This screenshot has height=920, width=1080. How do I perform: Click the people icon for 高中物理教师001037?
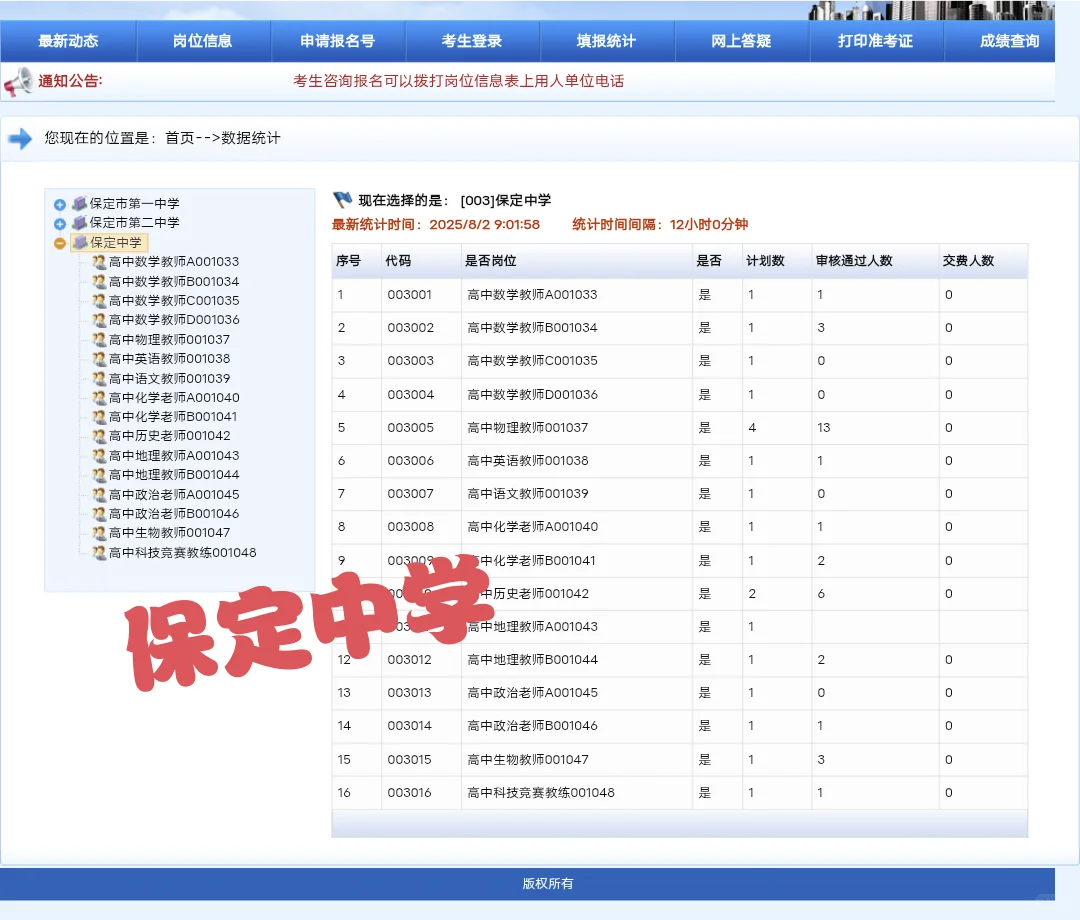(99, 339)
